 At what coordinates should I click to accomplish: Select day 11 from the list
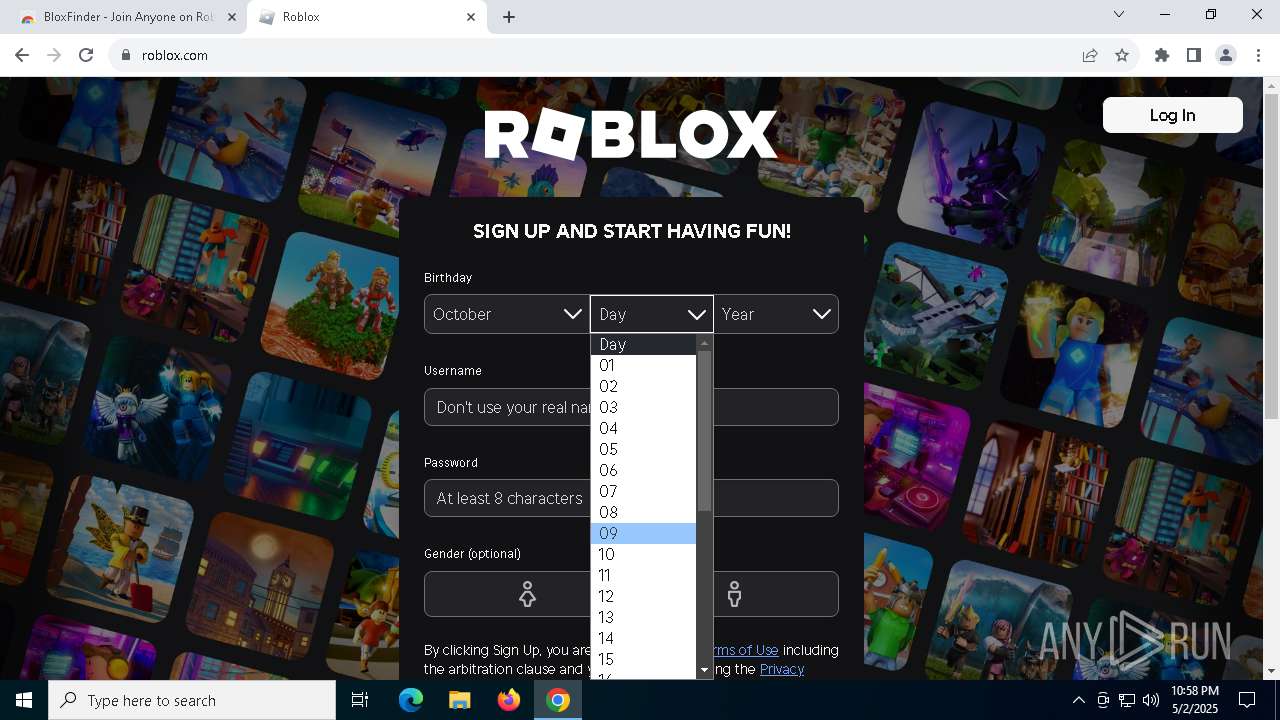pos(643,575)
